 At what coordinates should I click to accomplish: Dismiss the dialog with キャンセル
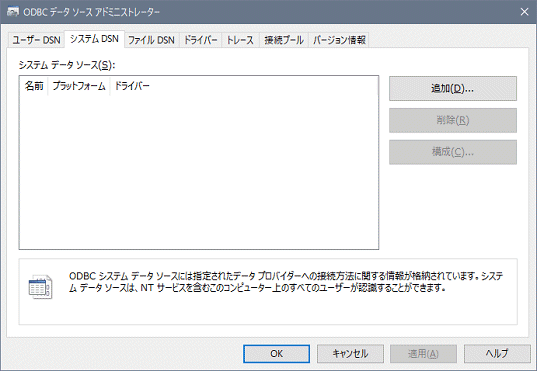click(x=350, y=354)
